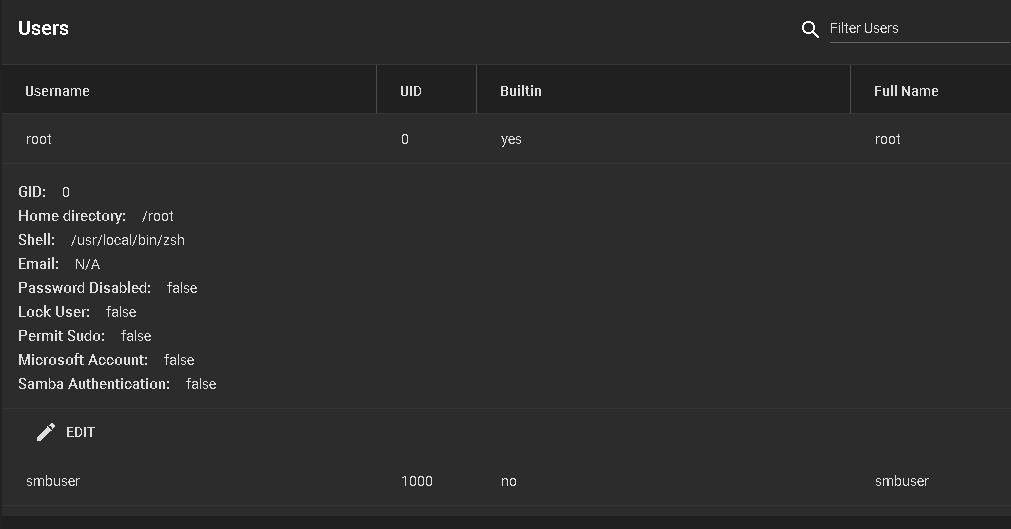This screenshot has height=529, width=1011.
Task: Focus the Filter Users field
Action: (919, 28)
